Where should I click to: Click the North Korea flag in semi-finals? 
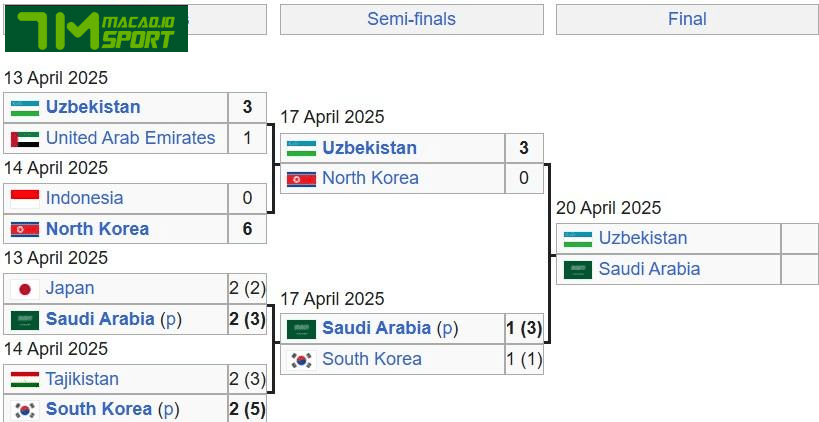(301, 178)
